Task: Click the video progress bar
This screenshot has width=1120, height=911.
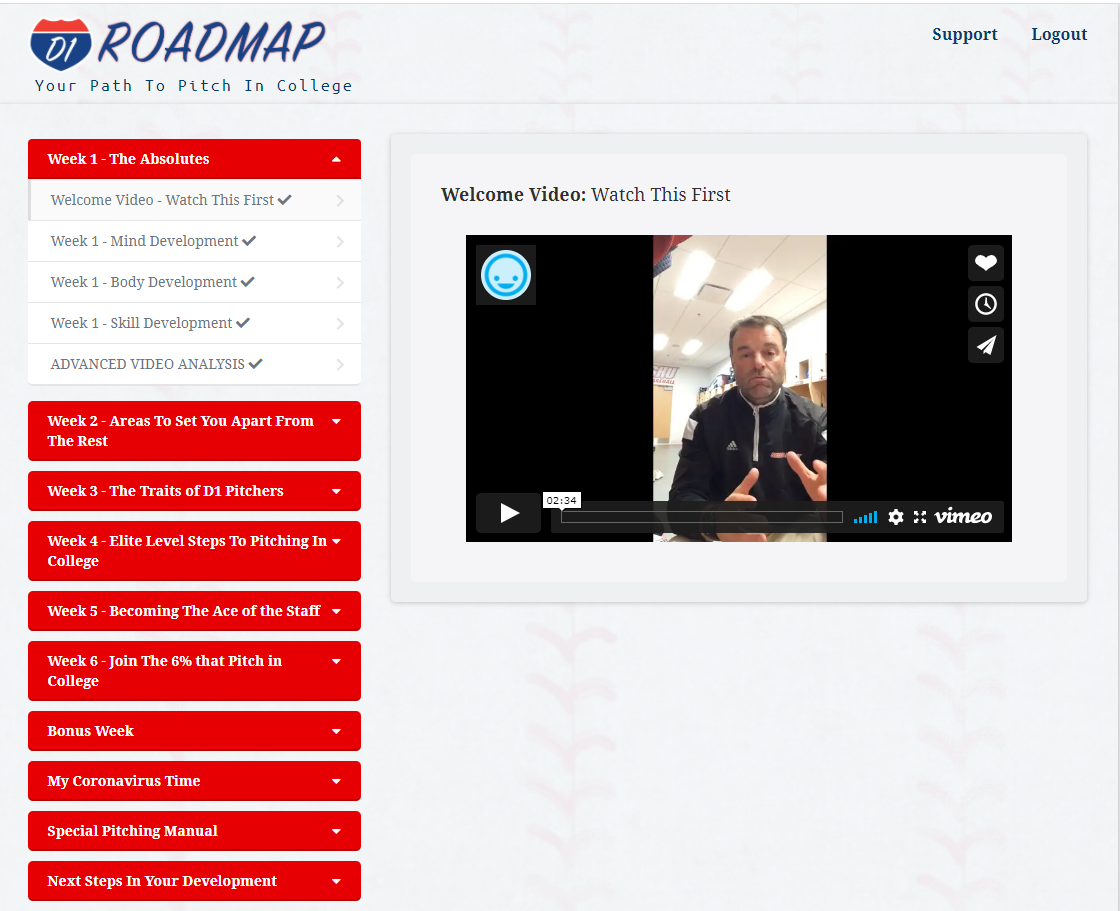Action: (701, 517)
